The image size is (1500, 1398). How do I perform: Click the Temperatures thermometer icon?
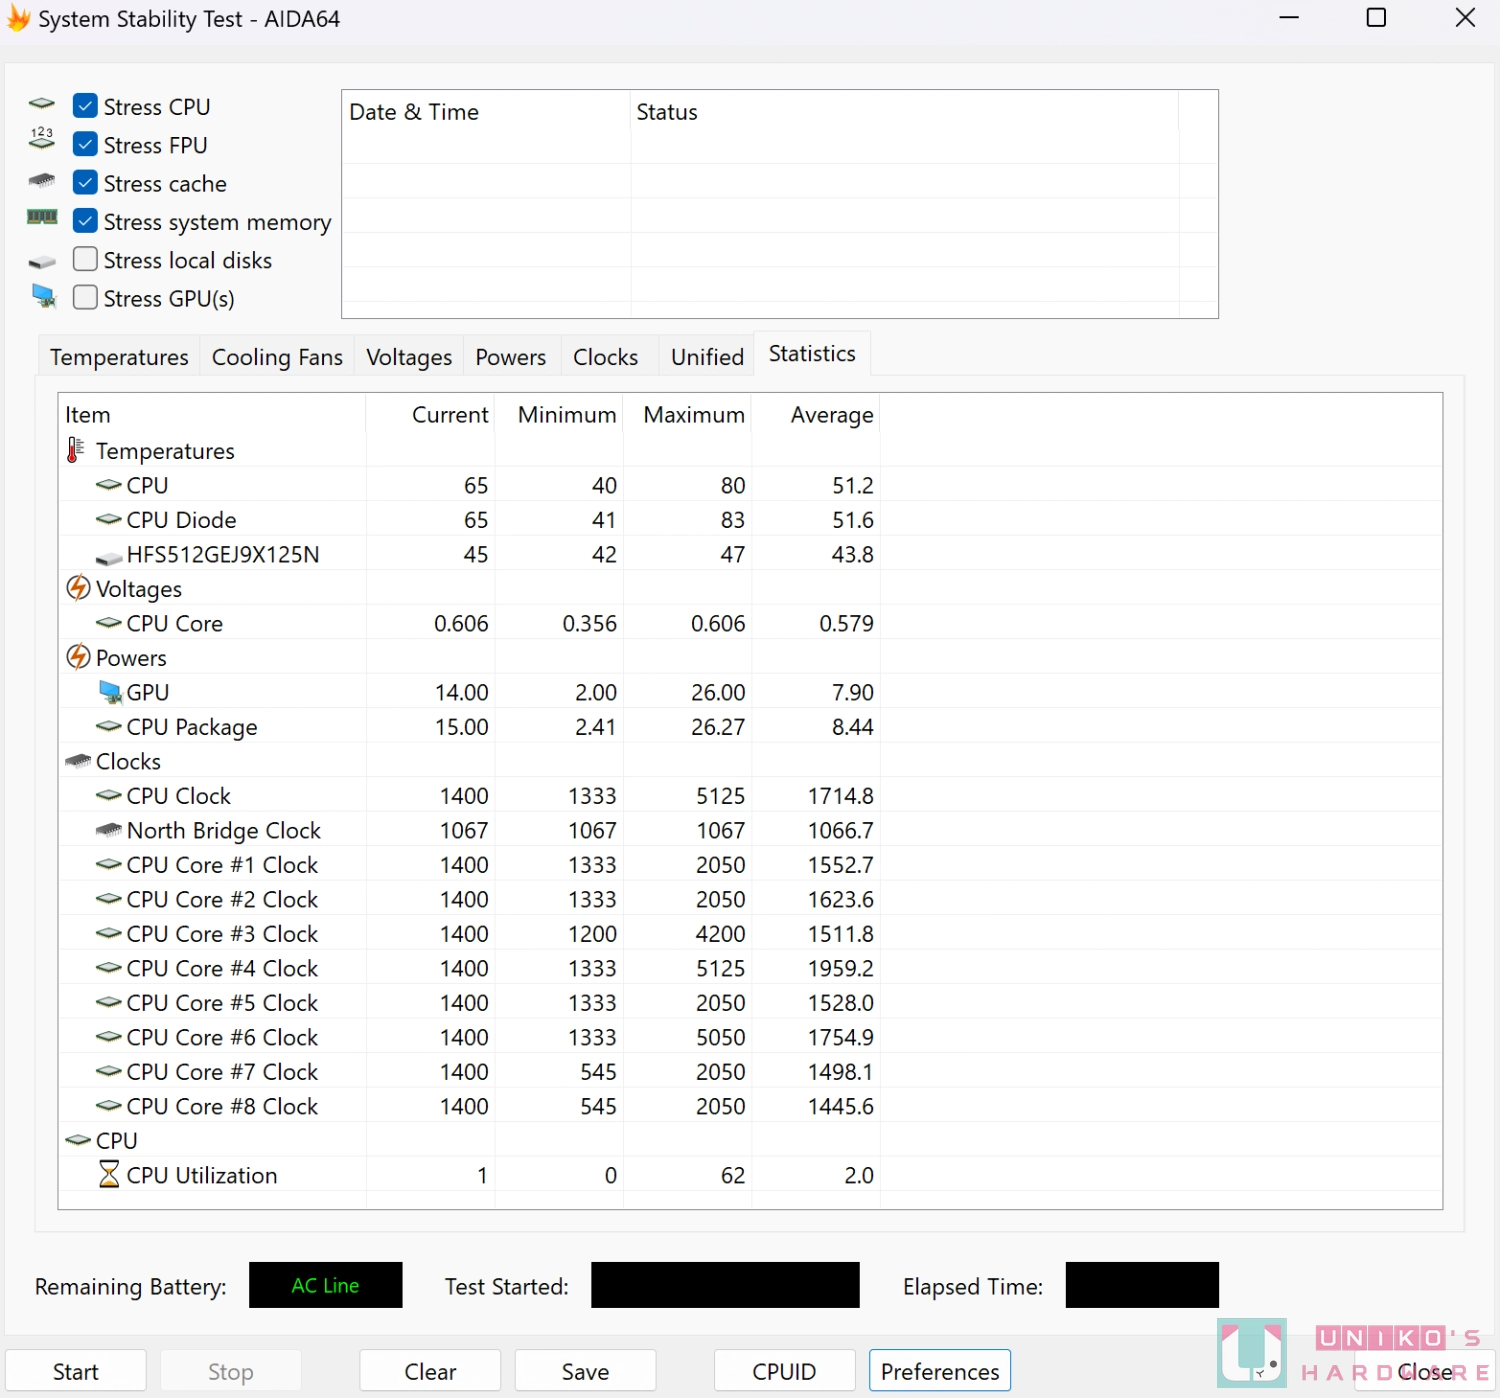click(75, 450)
